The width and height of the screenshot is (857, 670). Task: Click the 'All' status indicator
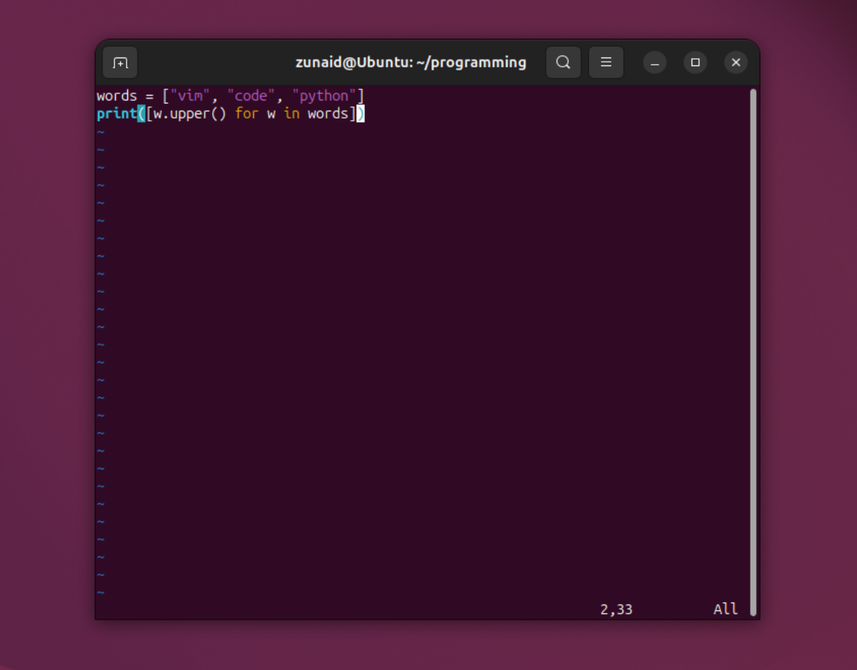coord(725,609)
